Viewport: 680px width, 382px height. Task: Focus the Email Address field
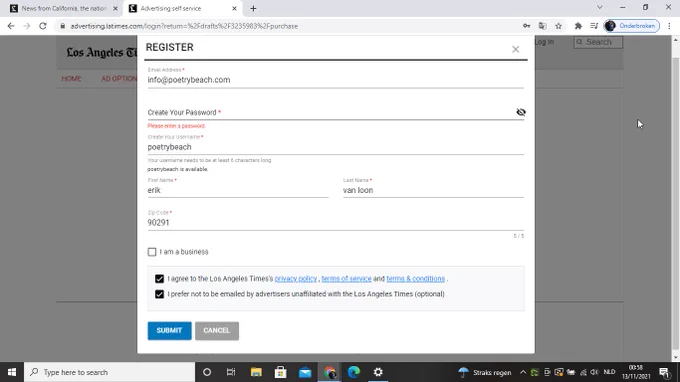pos(336,80)
